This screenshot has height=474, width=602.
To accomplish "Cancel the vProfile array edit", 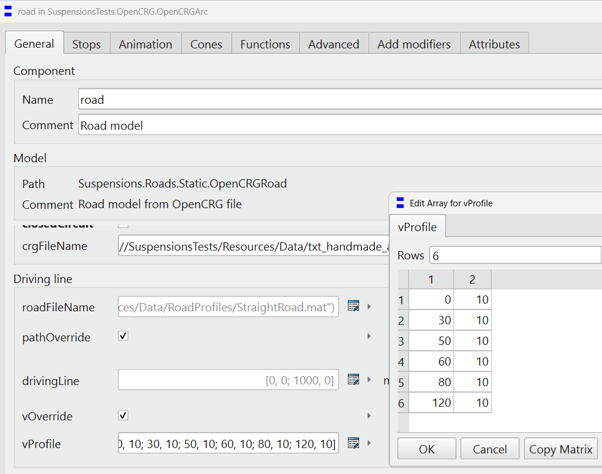I will pyautogui.click(x=490, y=449).
